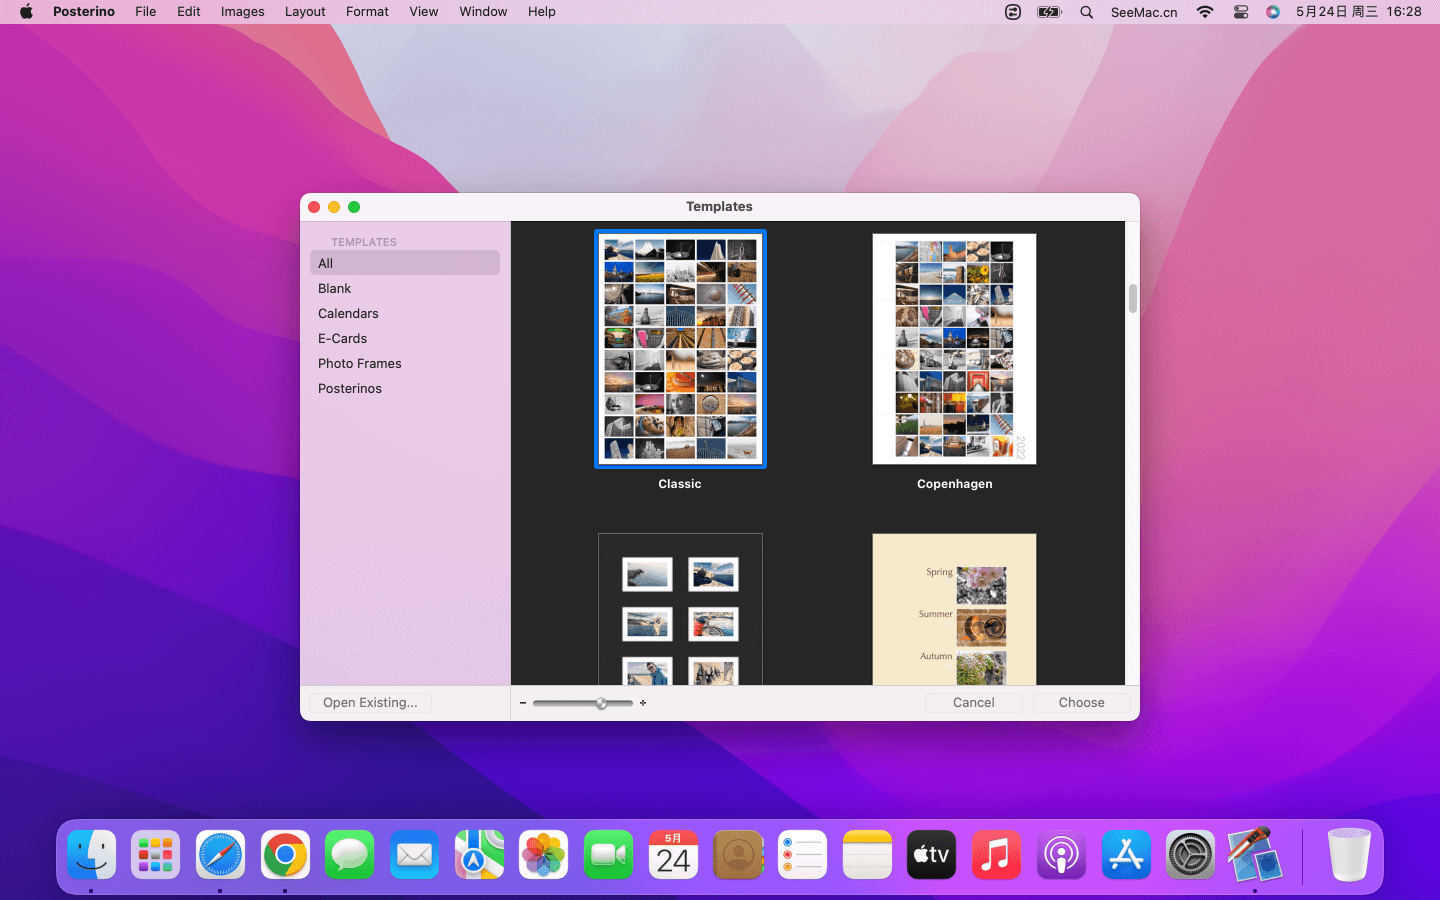Image resolution: width=1440 pixels, height=900 pixels.
Task: Show the Posterinos template category
Action: tap(349, 388)
